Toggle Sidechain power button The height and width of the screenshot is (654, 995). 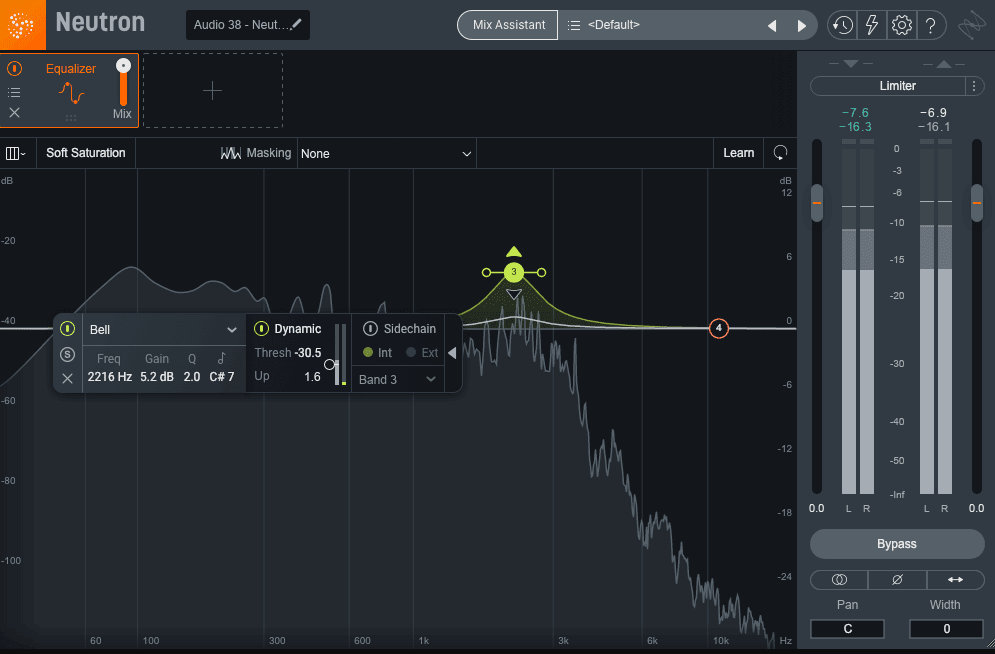pos(370,329)
